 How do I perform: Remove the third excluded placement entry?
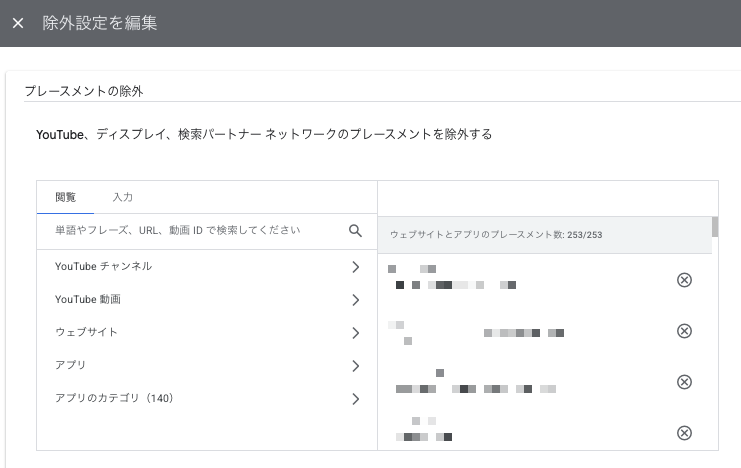click(684, 382)
